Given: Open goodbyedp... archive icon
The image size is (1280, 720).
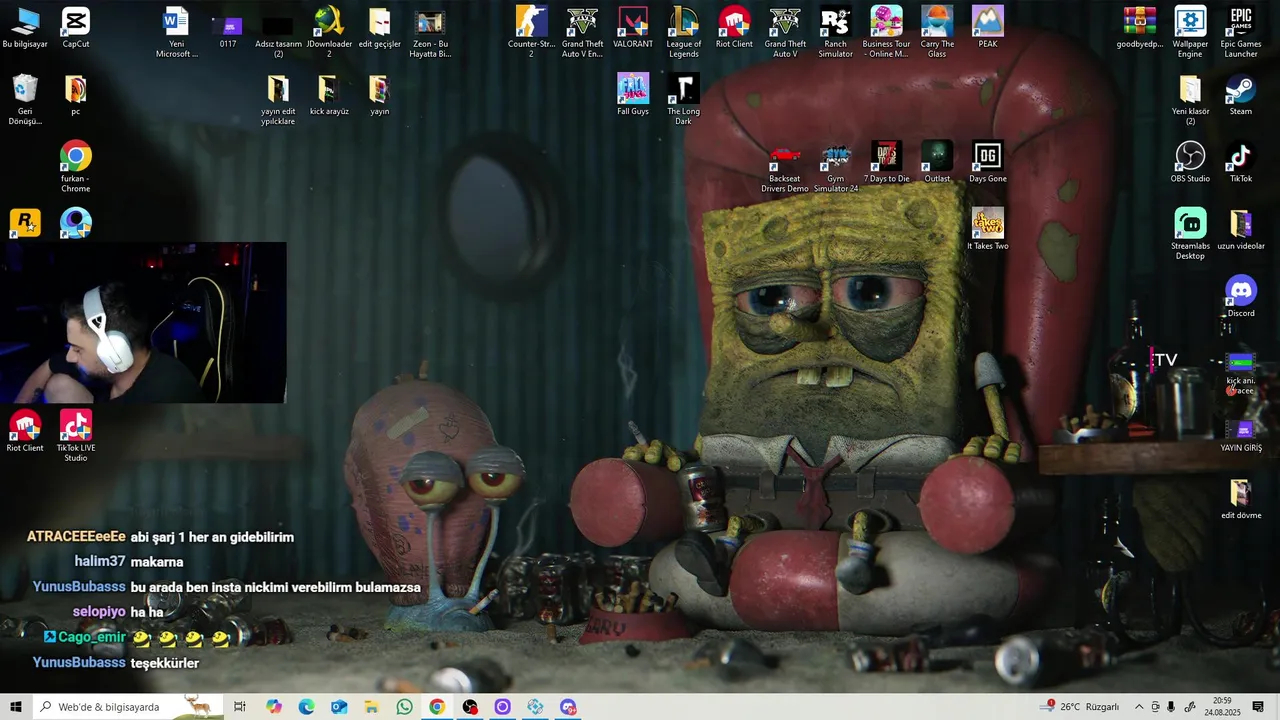Looking at the screenshot, I should click(x=1140, y=27).
